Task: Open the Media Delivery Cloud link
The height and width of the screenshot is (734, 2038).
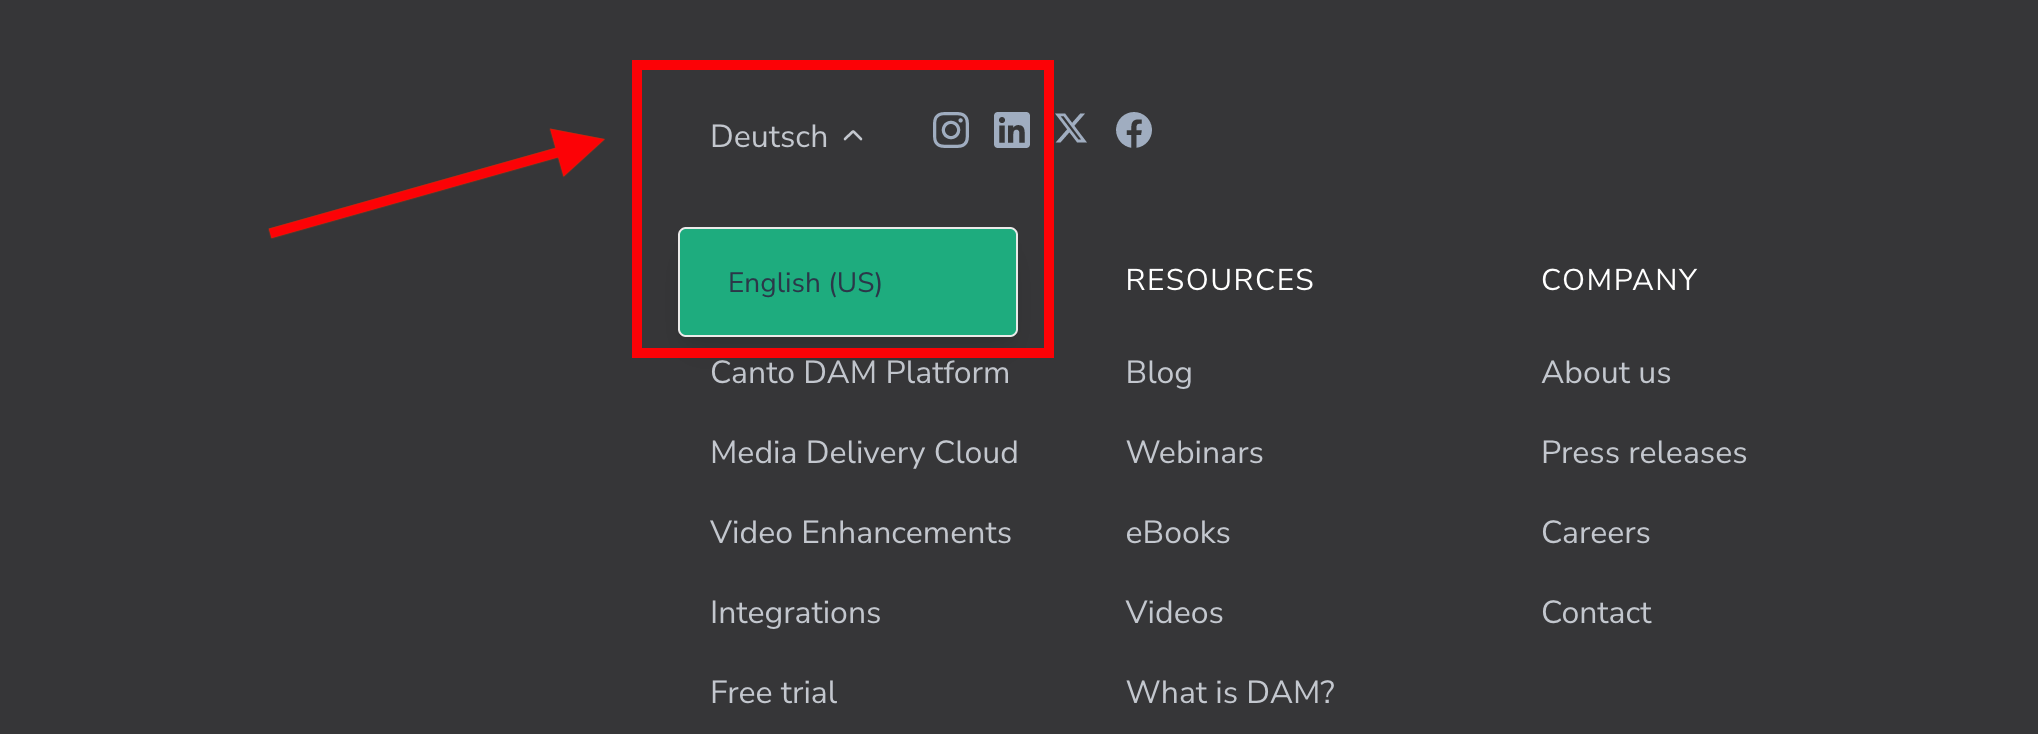Action: pyautogui.click(x=864, y=452)
